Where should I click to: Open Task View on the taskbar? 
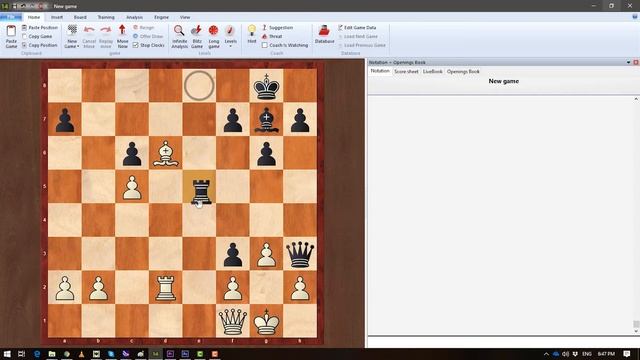[x=22, y=354]
